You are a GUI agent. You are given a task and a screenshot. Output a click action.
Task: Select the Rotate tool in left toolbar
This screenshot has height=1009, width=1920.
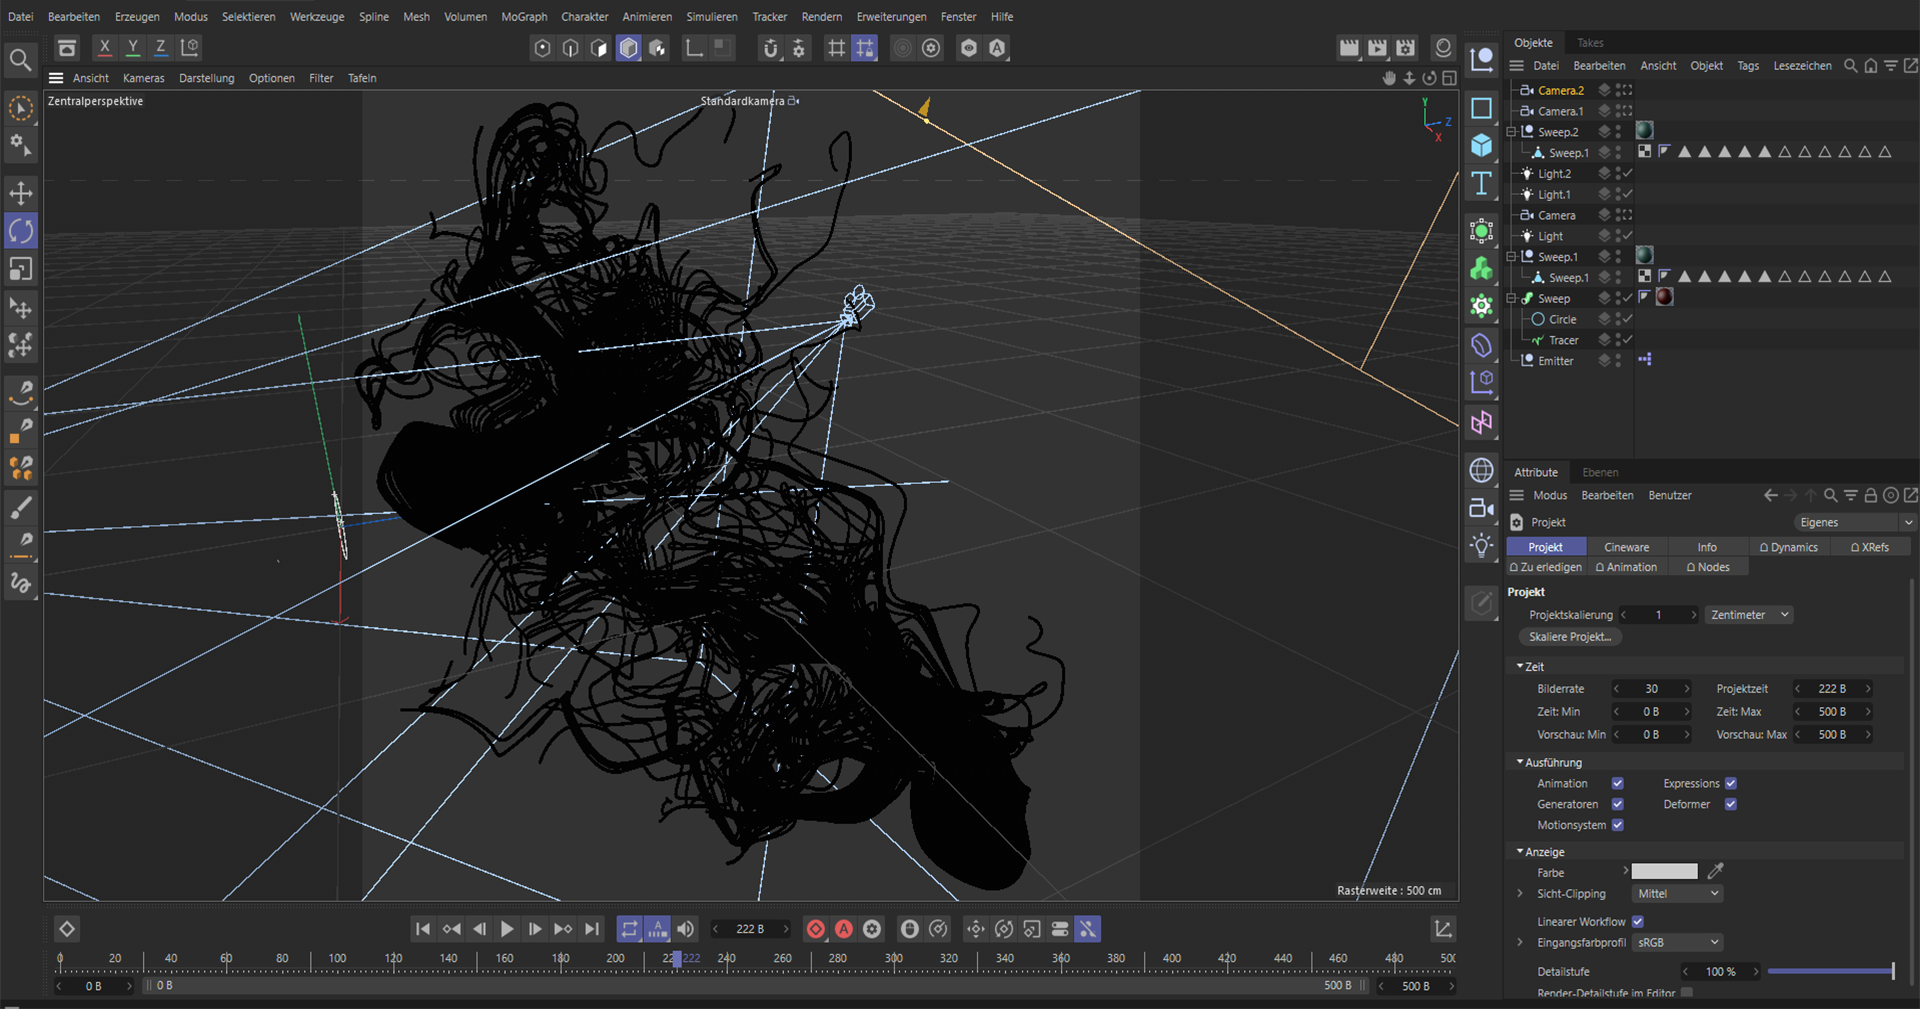[21, 231]
